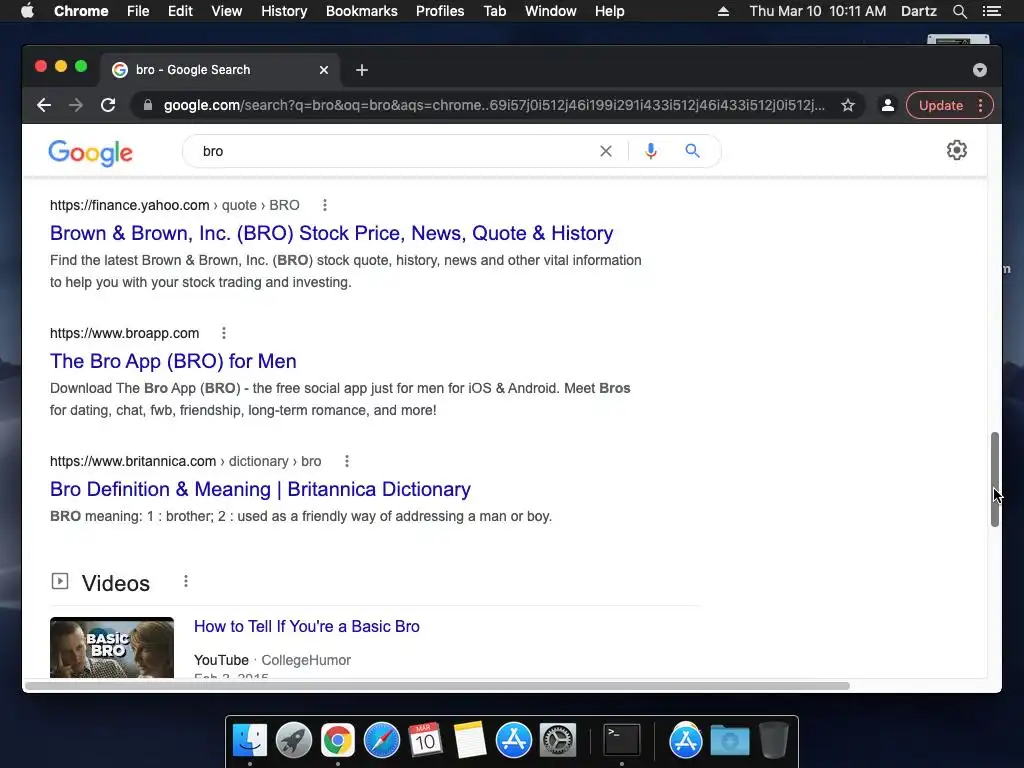
Task: Reload the Google search page
Action: point(108,105)
